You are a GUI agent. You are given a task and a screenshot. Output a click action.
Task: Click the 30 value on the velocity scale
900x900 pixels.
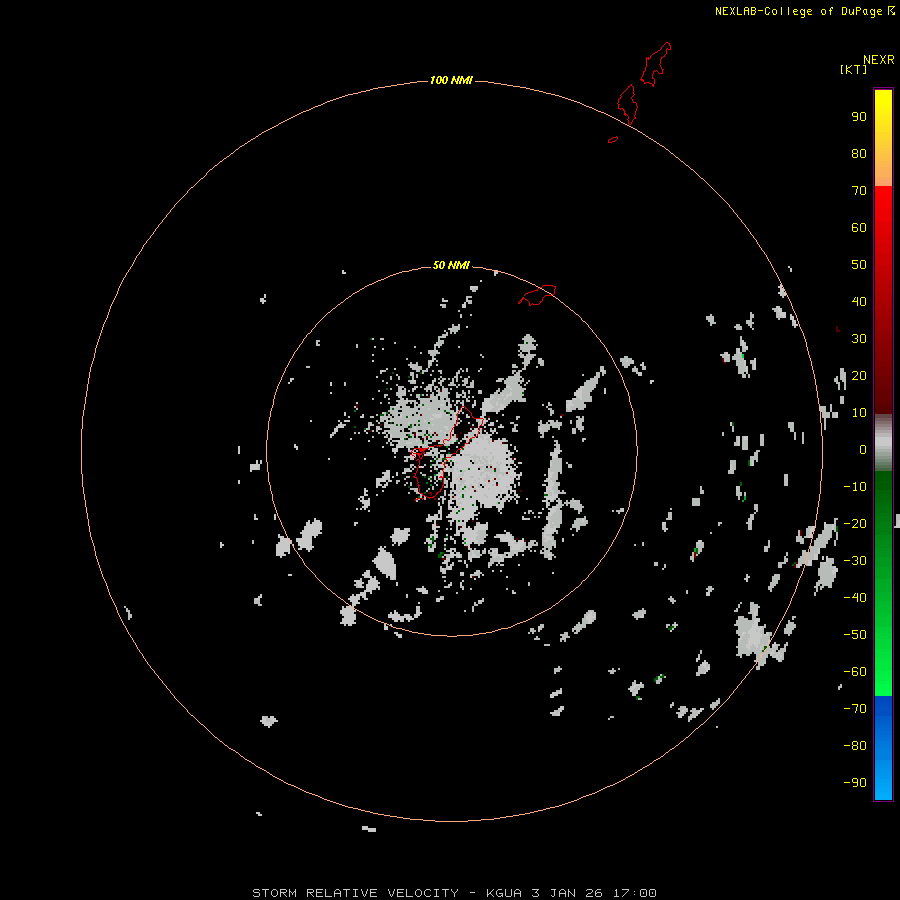point(859,339)
